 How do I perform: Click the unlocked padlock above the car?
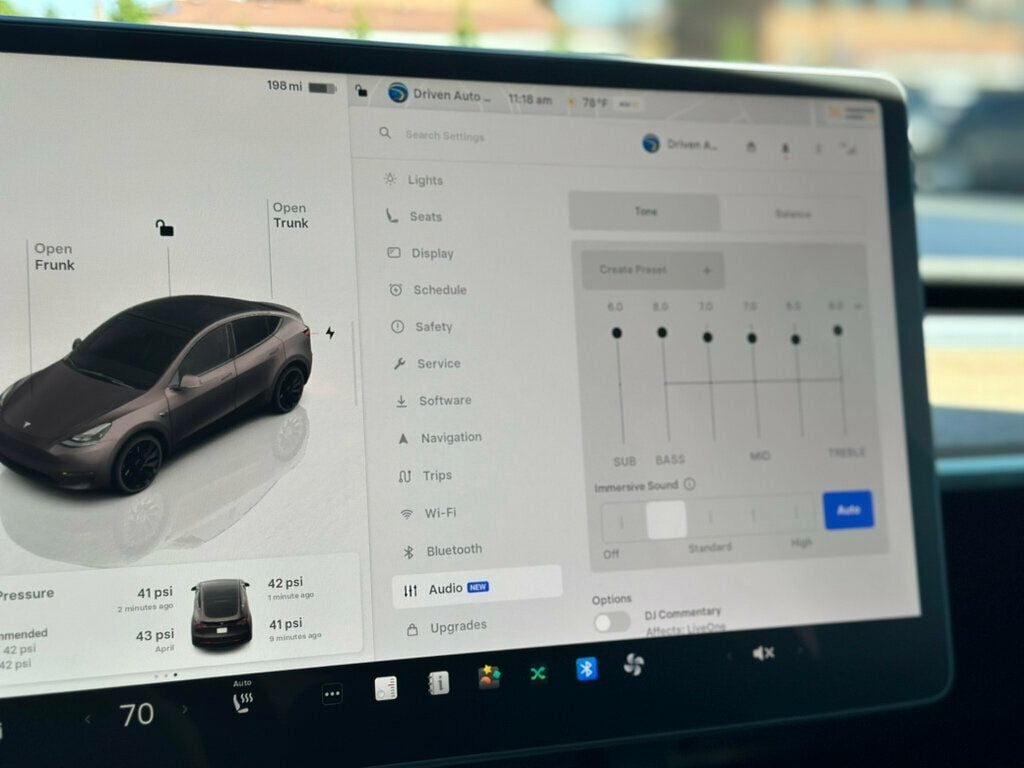[164, 227]
